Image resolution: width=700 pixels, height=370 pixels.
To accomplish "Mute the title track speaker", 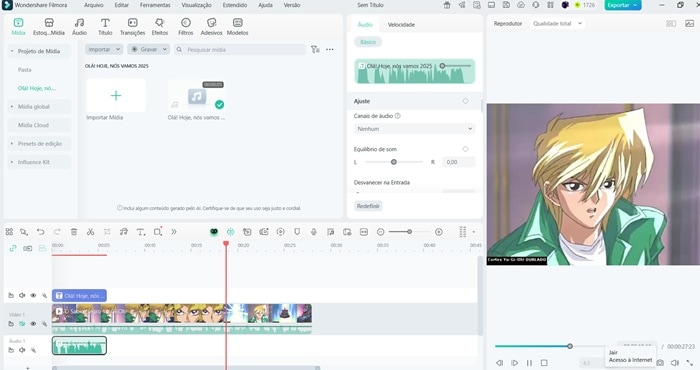I will [x=22, y=295].
